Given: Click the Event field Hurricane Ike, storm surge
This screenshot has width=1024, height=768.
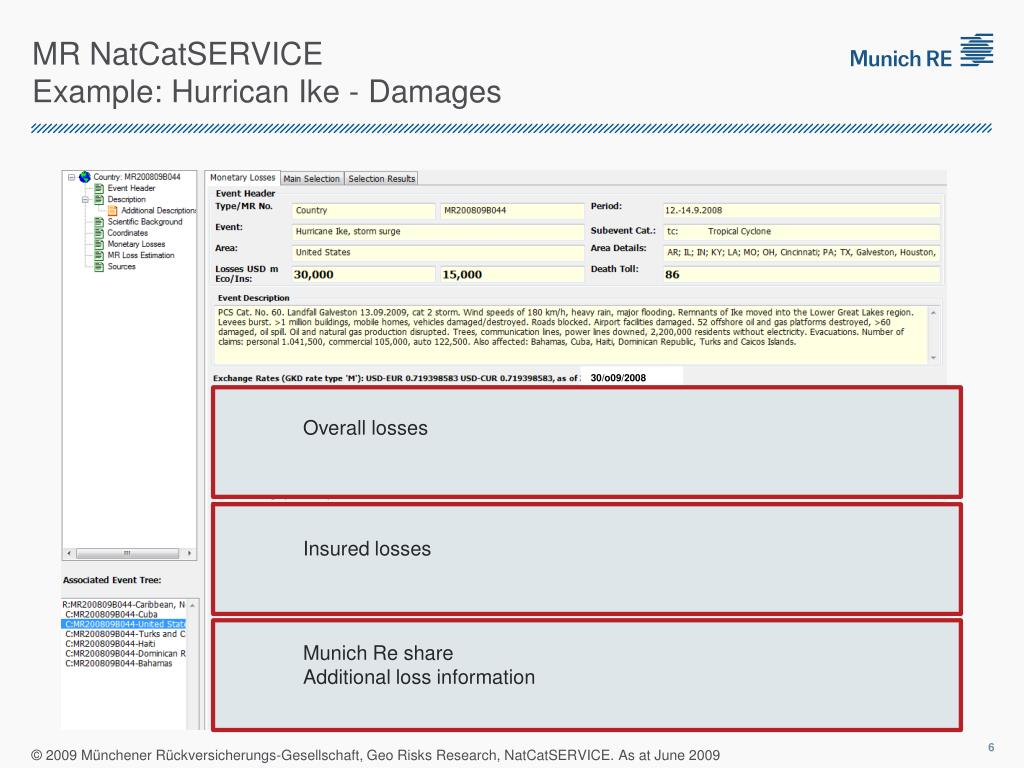Looking at the screenshot, I should (438, 231).
